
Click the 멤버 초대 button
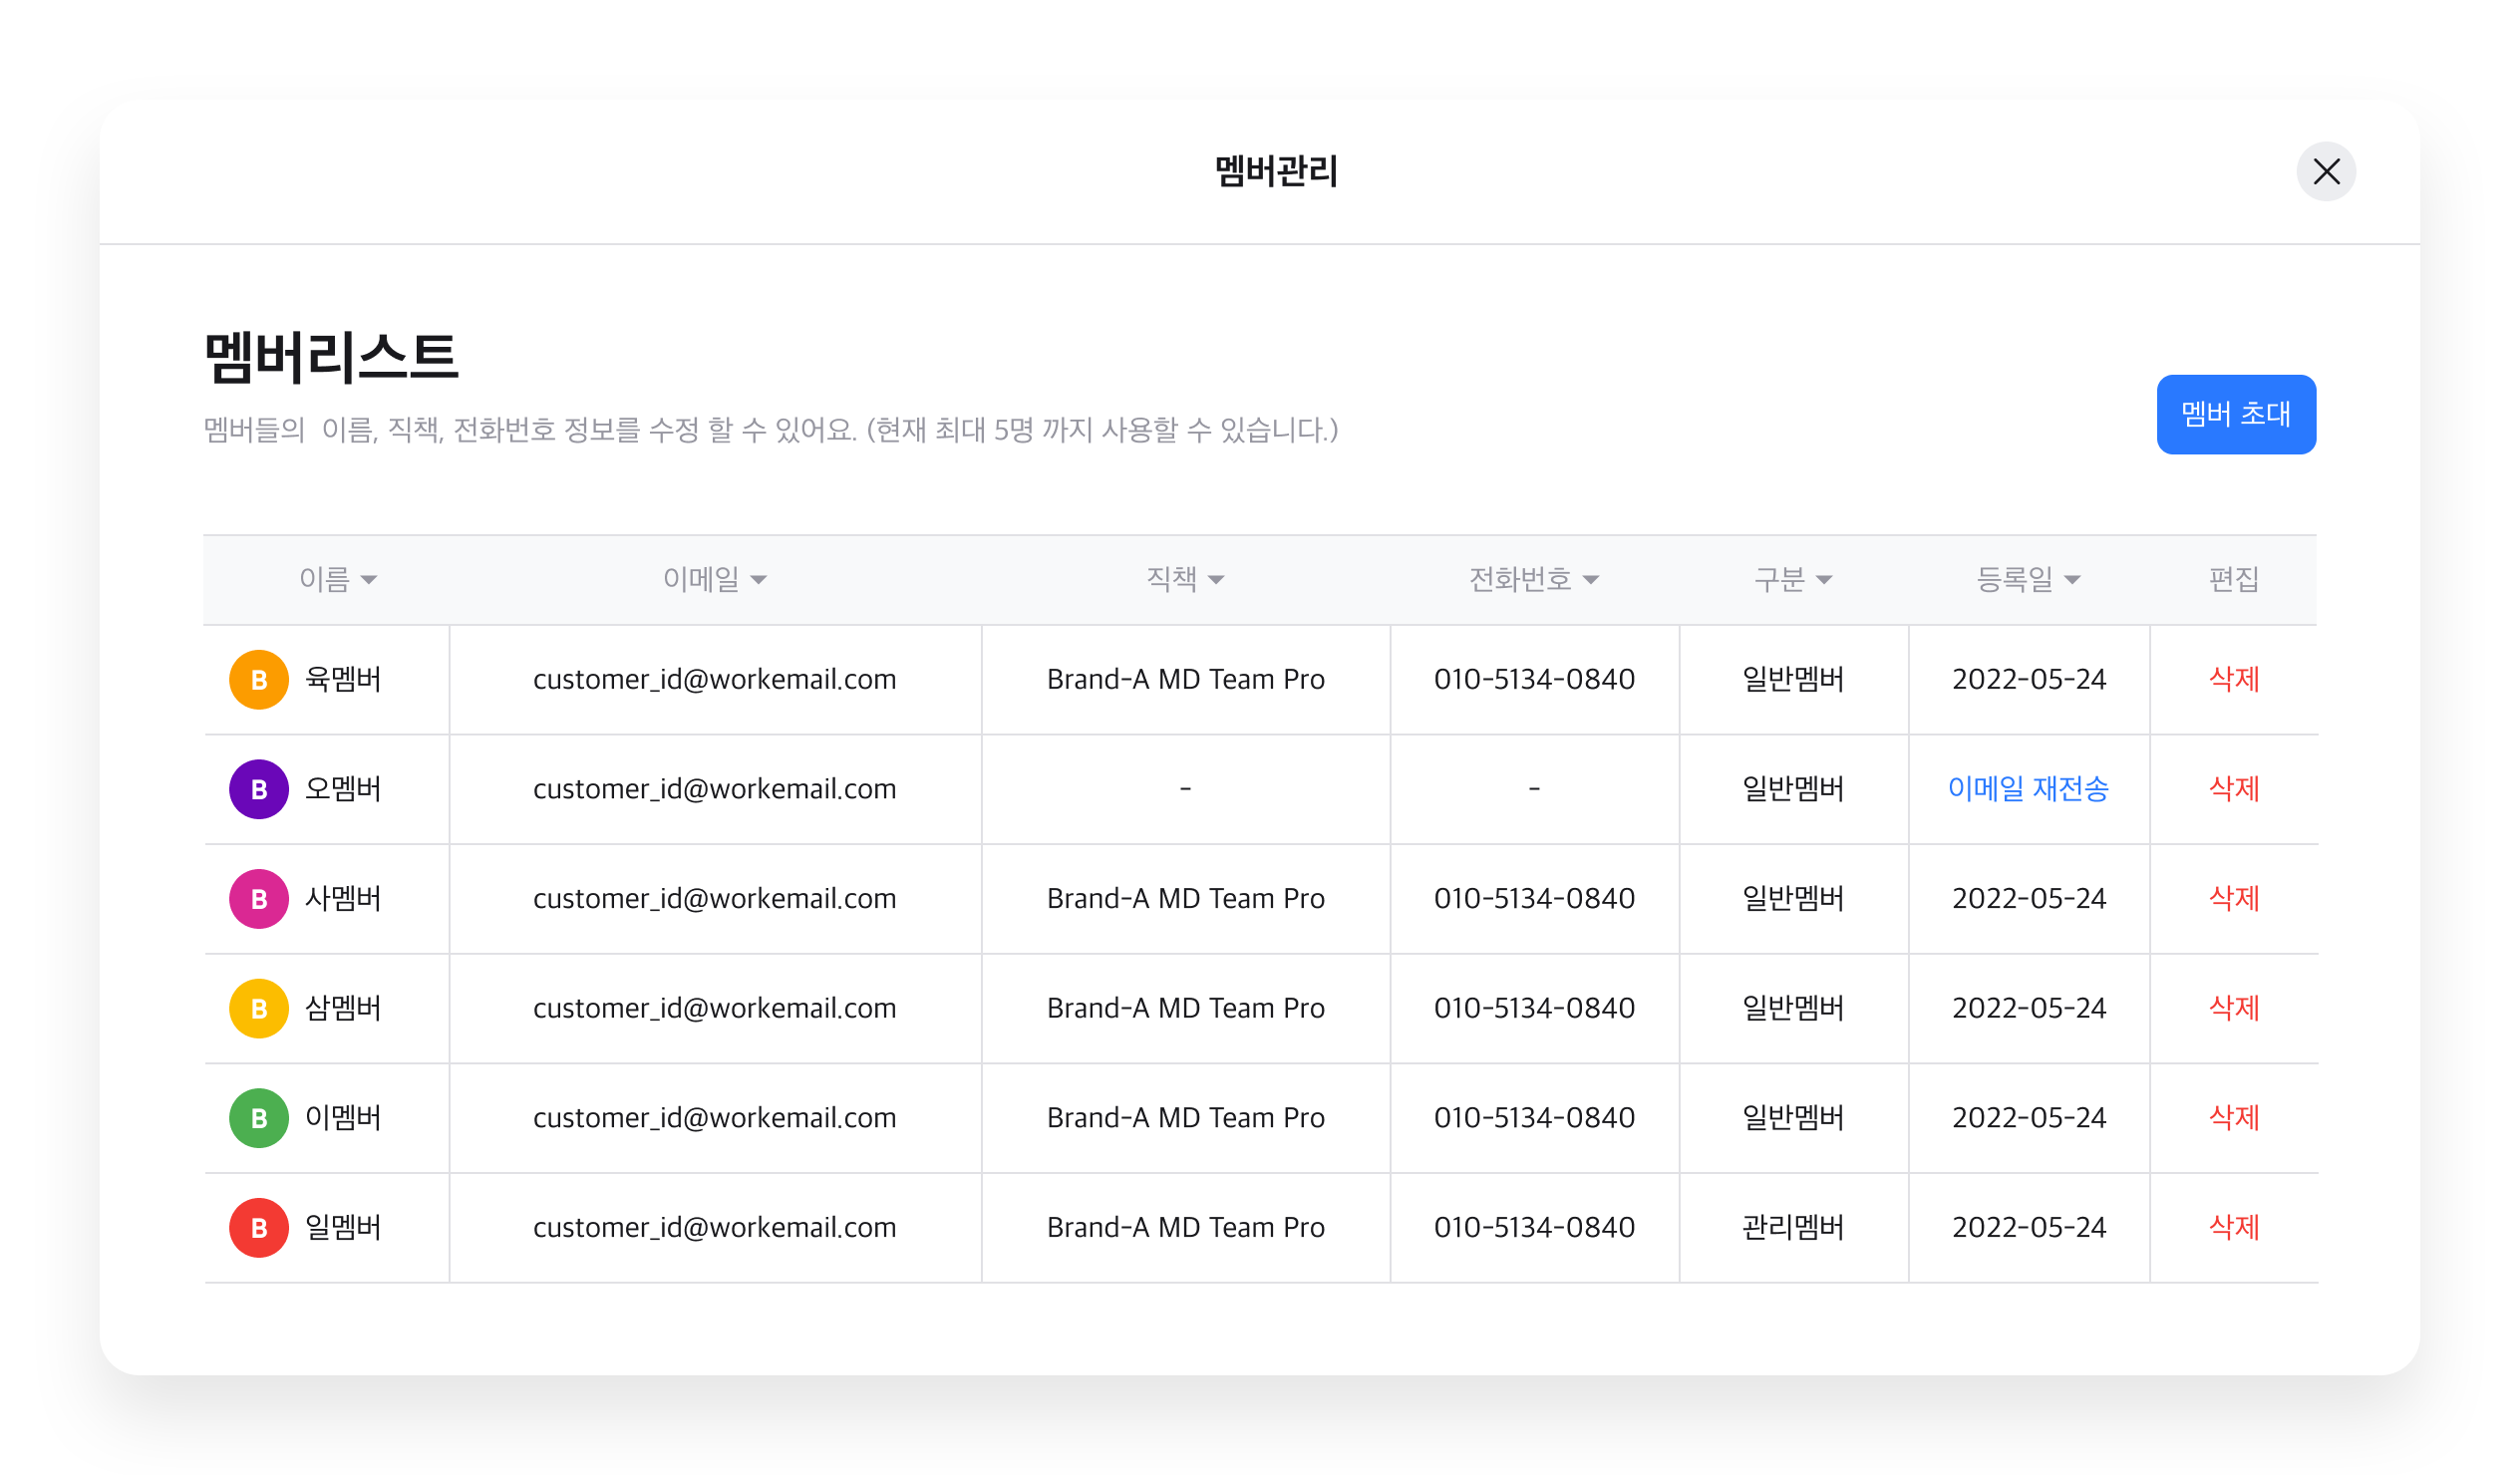[2236, 414]
